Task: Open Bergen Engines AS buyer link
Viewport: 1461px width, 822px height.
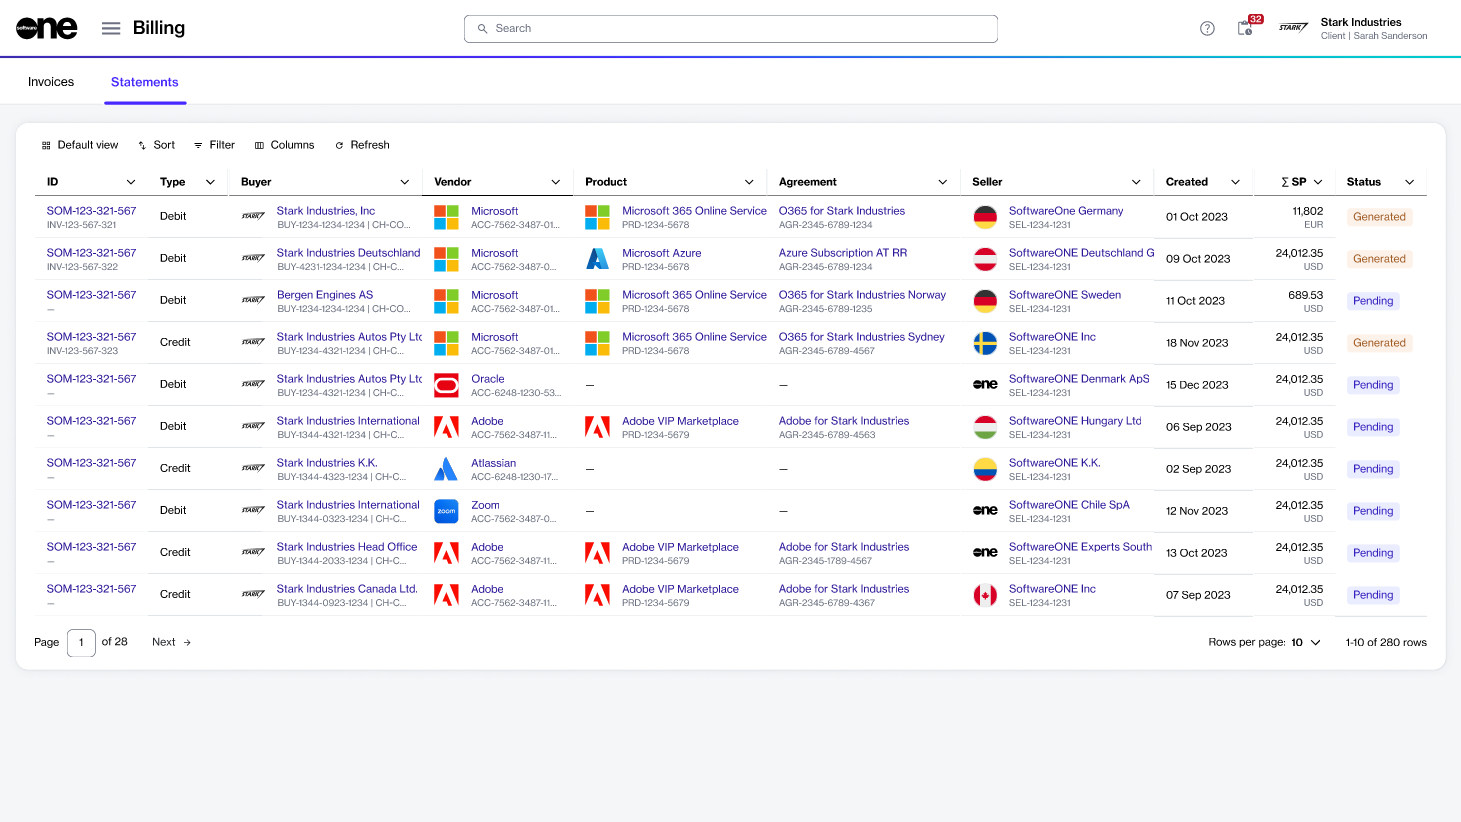Action: (x=325, y=295)
